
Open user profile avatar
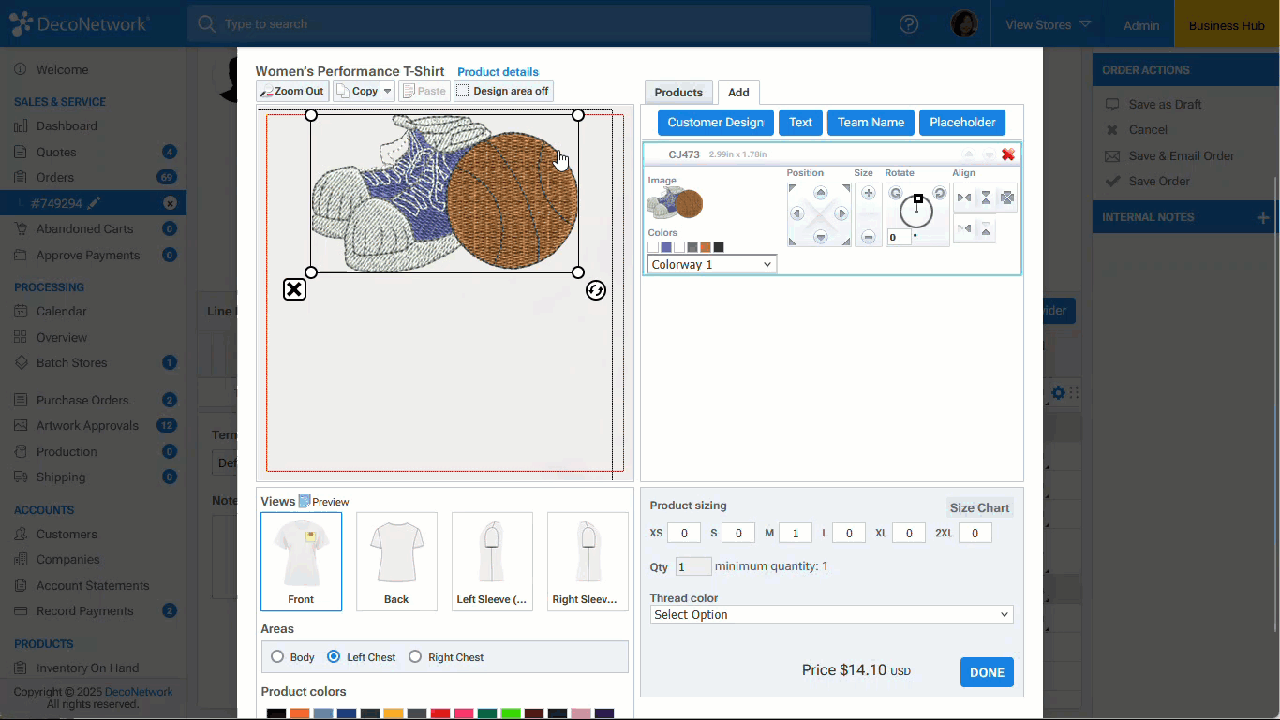click(964, 24)
